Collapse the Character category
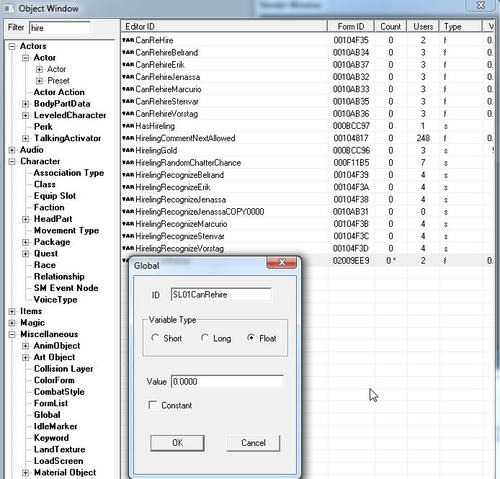 tap(12, 162)
